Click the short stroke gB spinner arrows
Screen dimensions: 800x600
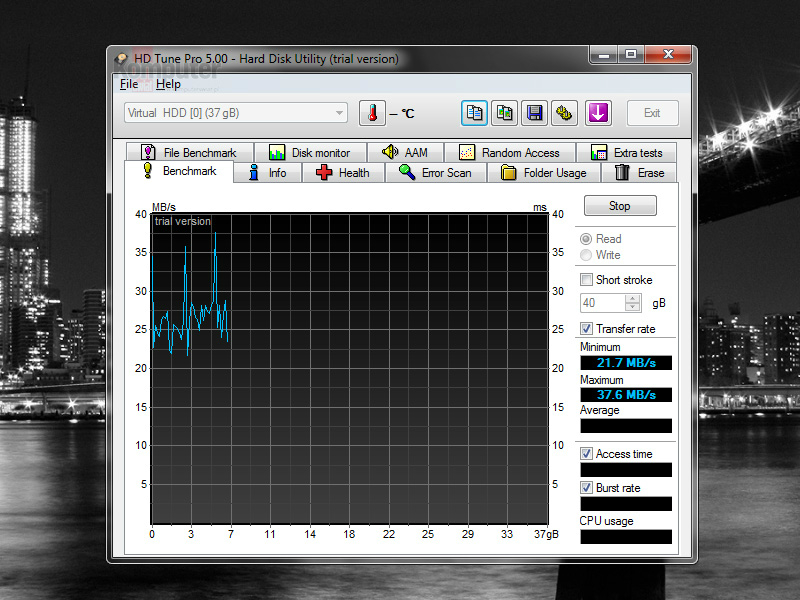[x=633, y=303]
